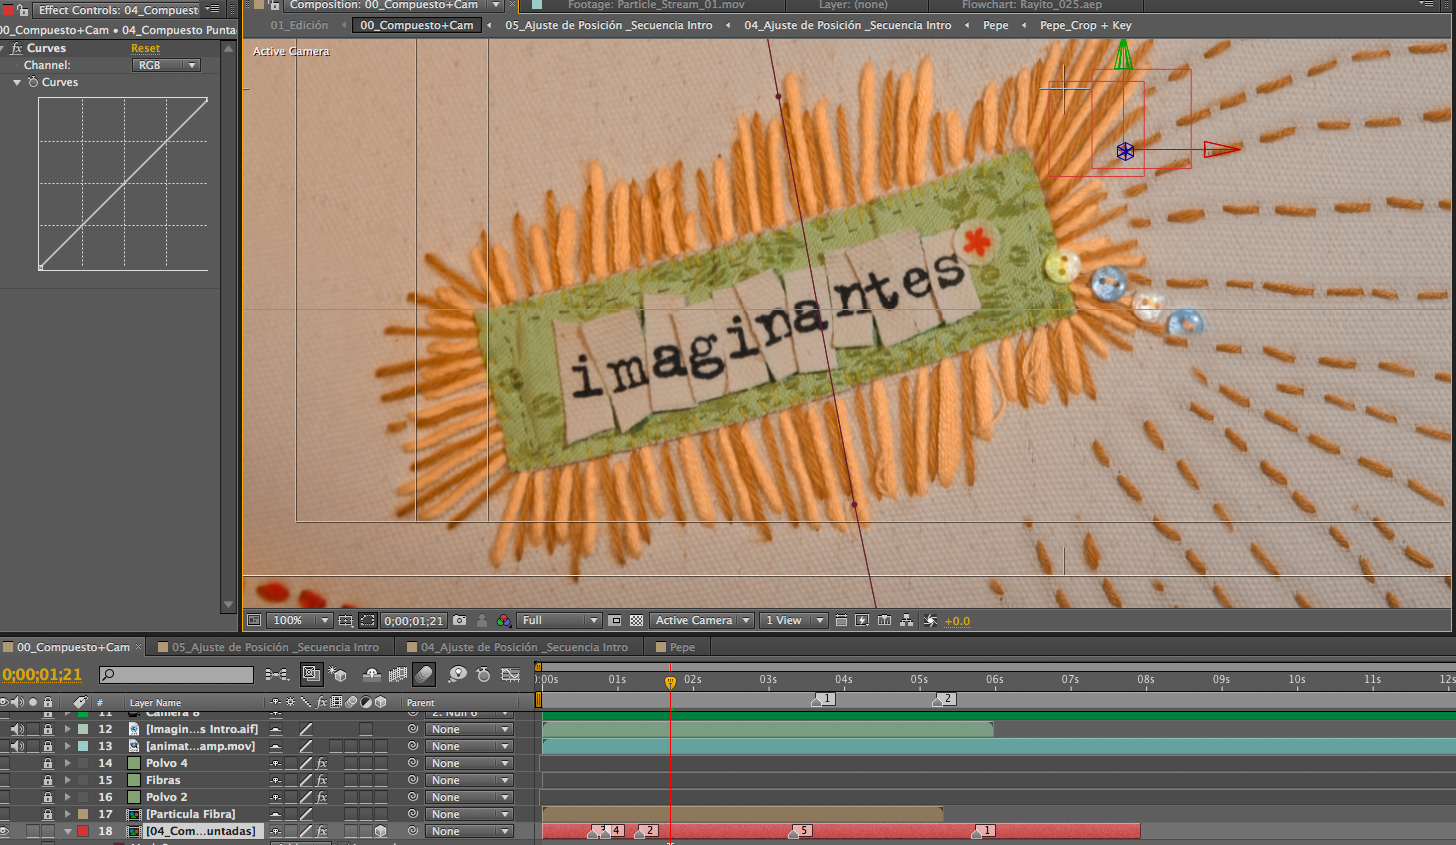Viewport: 1456px width, 845px height.
Task: Toggle mask and shape path visibility
Action: point(368,620)
